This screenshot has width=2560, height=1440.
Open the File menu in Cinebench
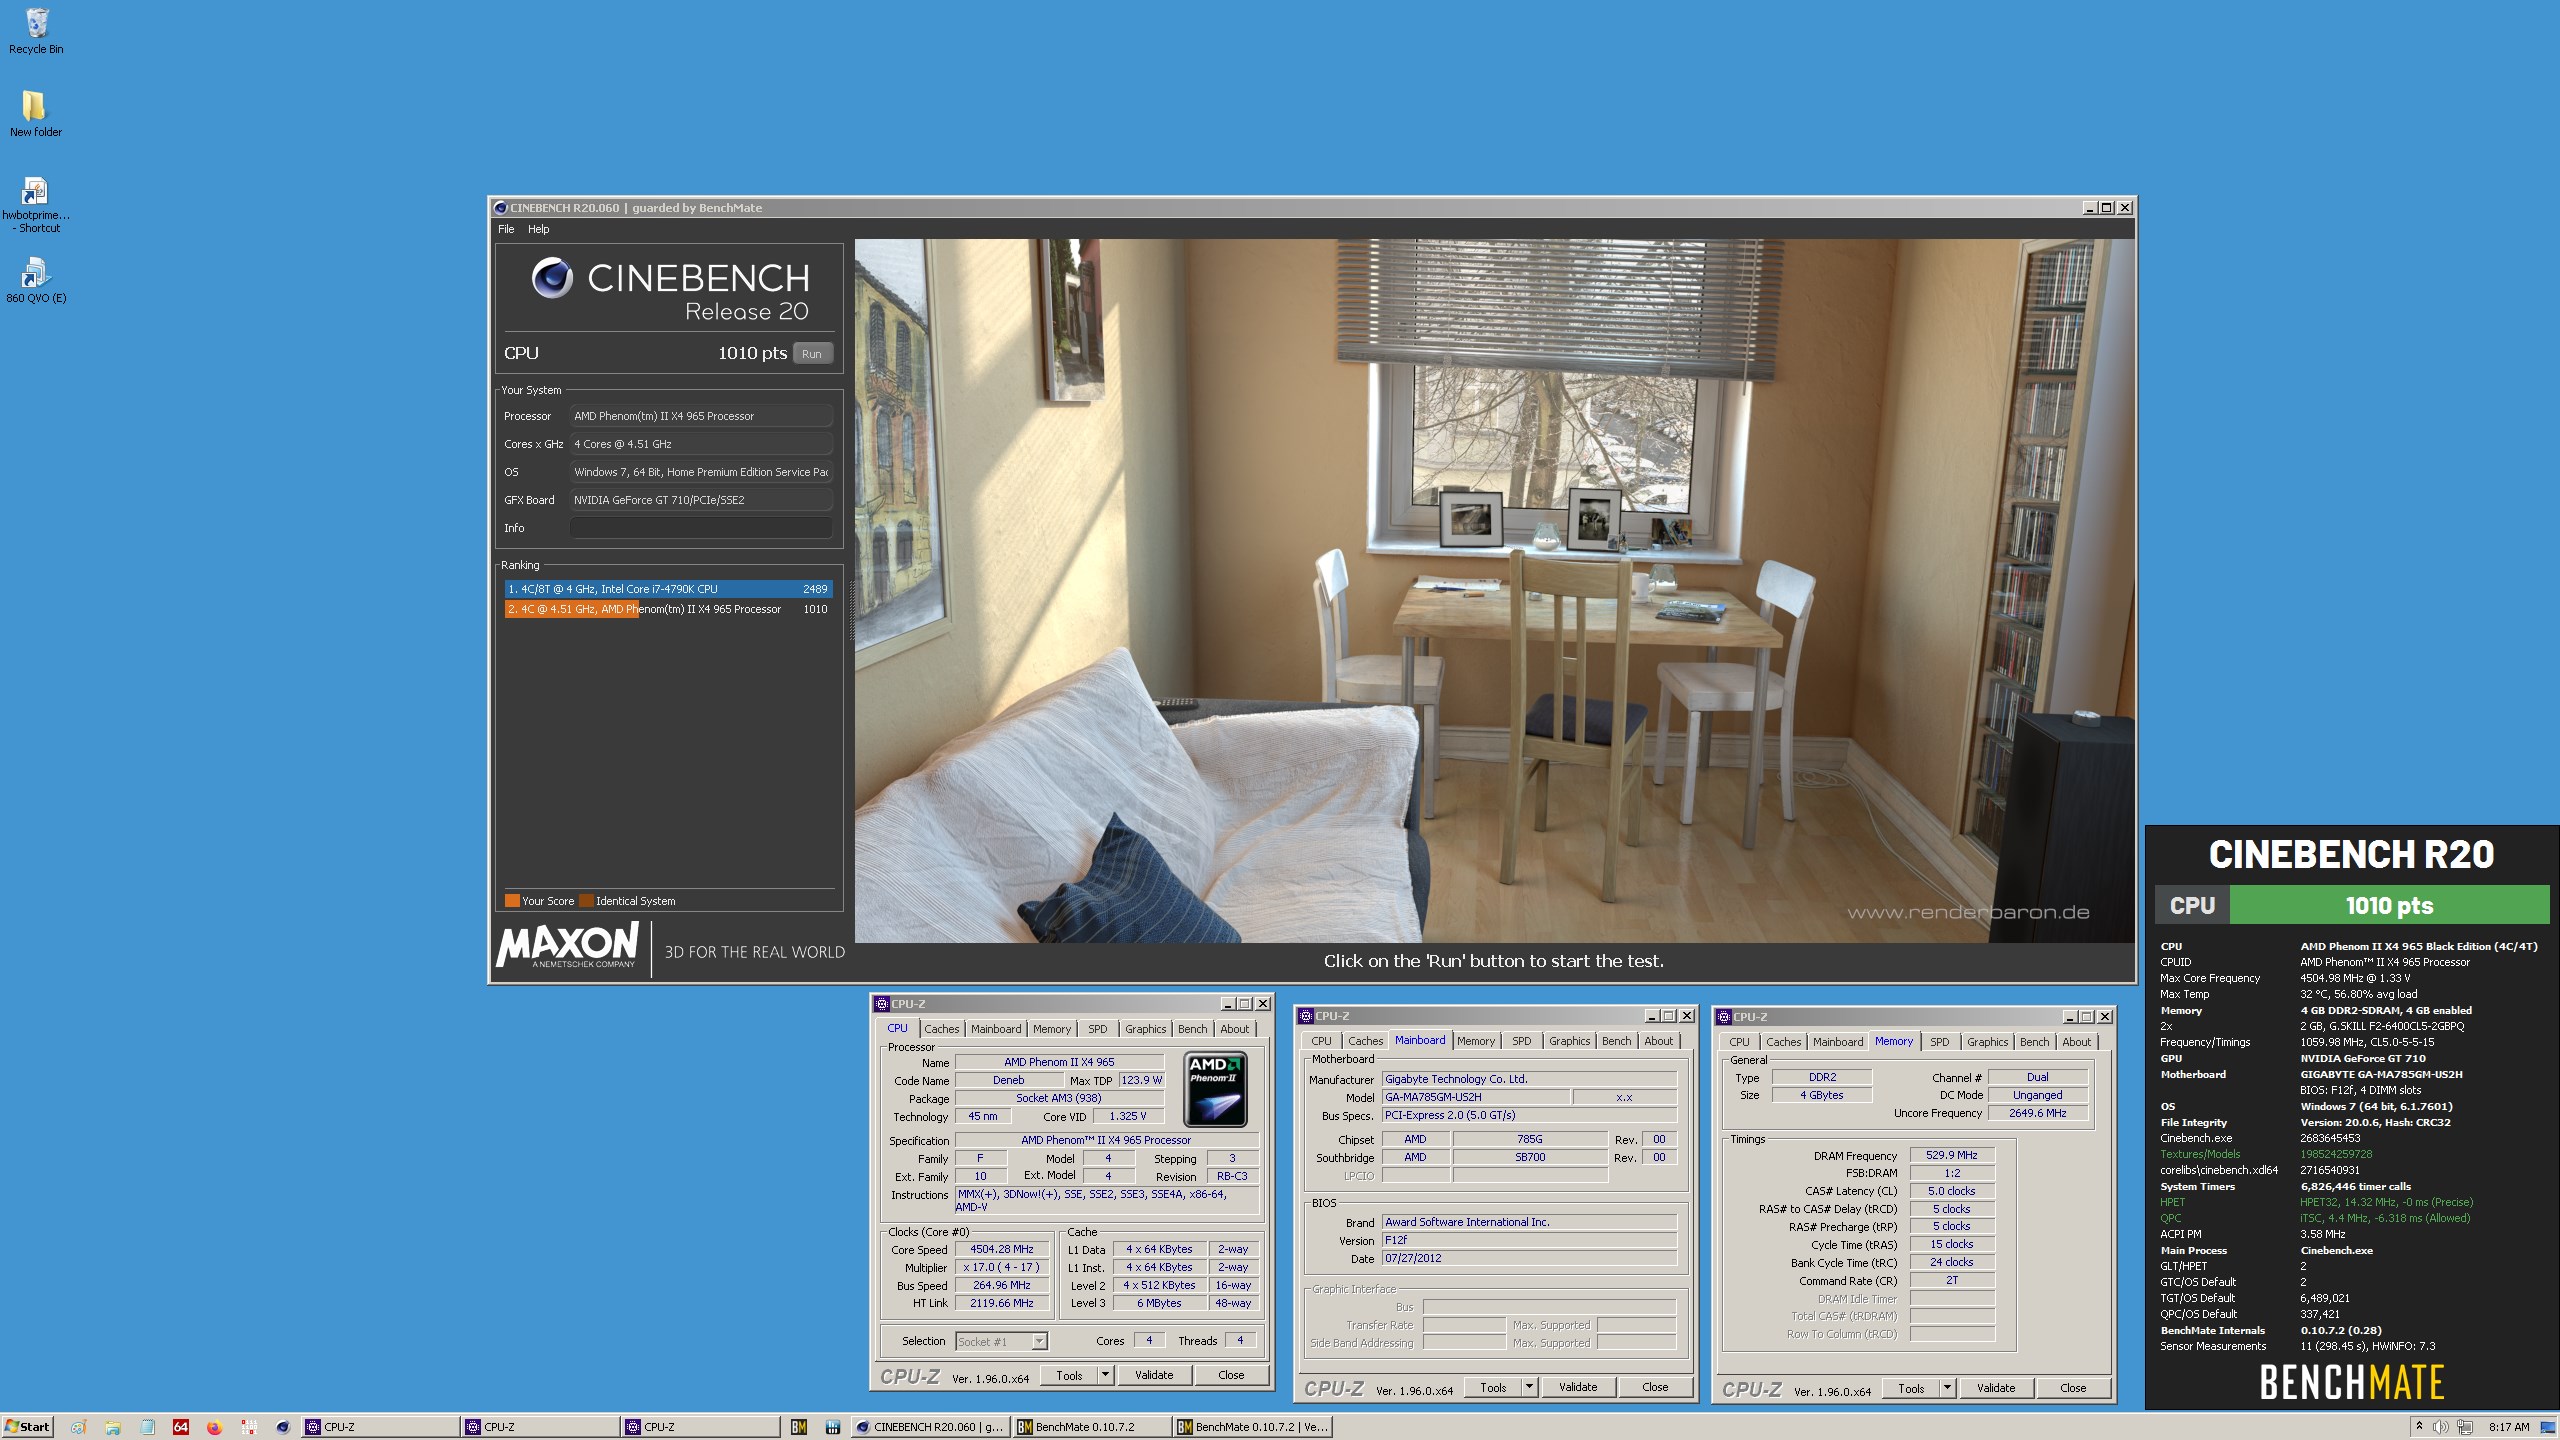click(x=506, y=229)
